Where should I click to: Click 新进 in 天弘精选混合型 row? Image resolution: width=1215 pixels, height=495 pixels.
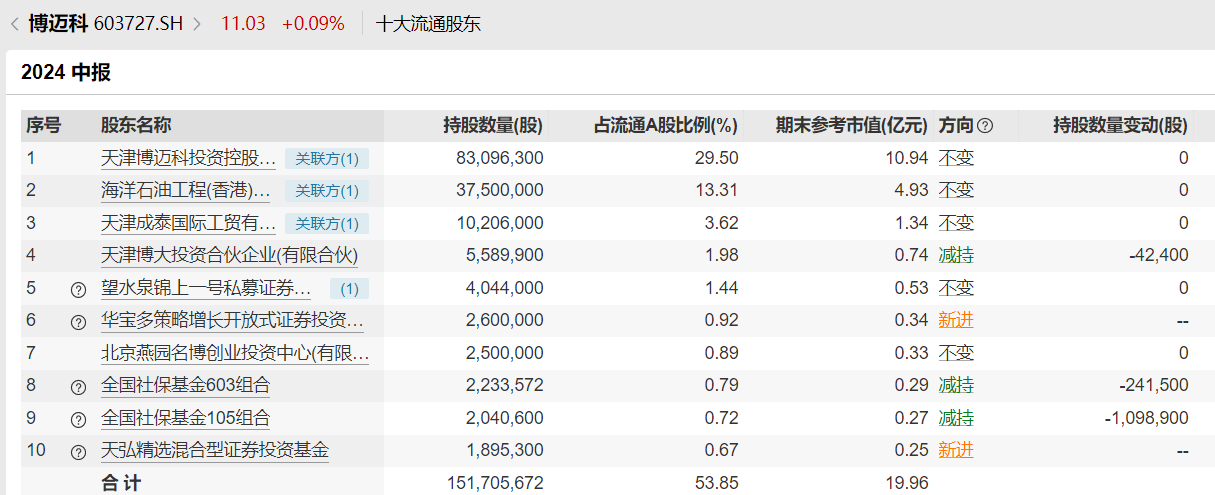[x=956, y=451]
